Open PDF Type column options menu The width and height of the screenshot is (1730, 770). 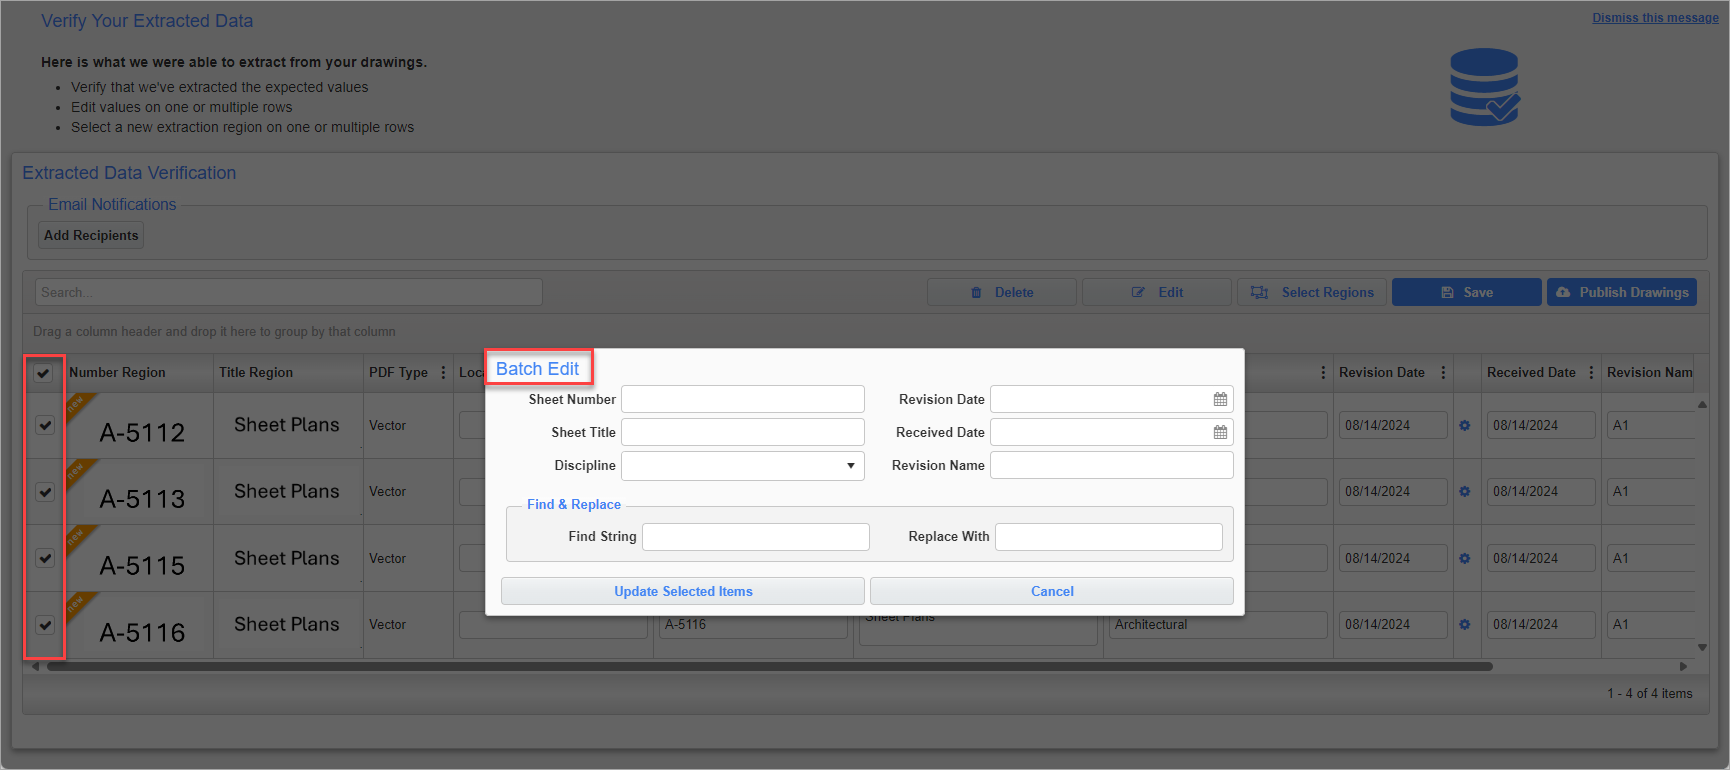[443, 372]
